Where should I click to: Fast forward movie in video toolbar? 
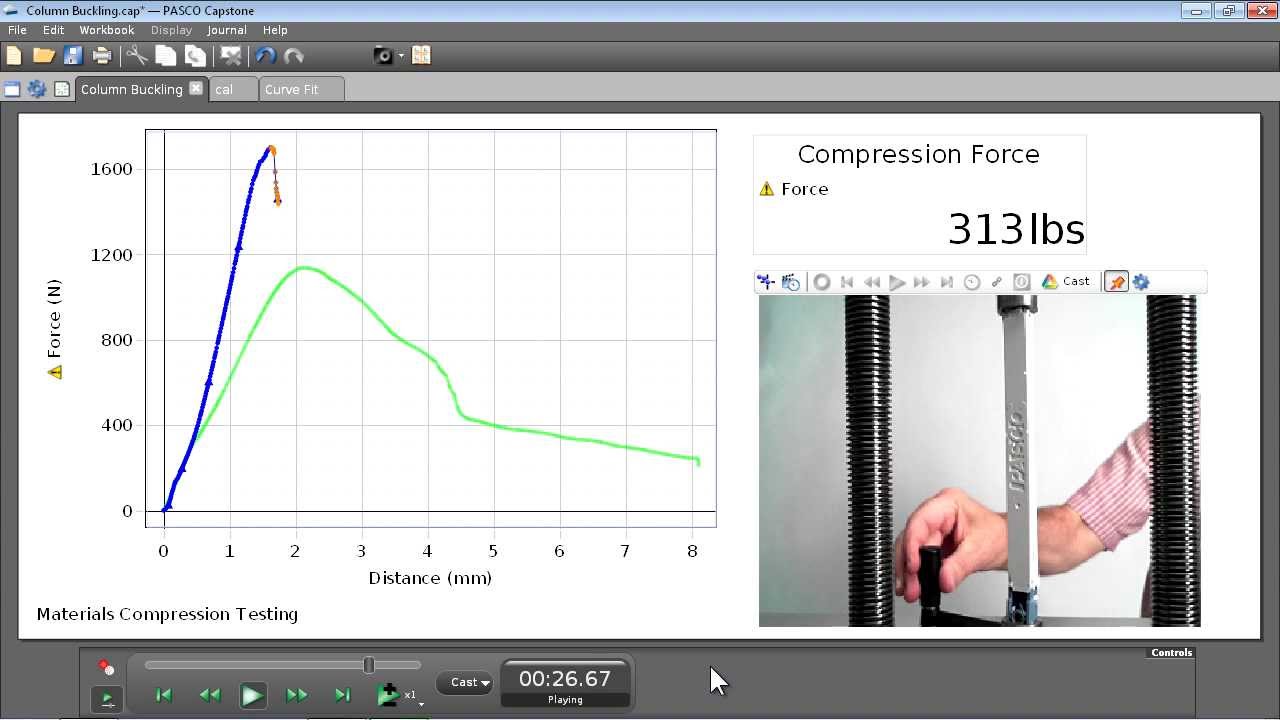[922, 282]
